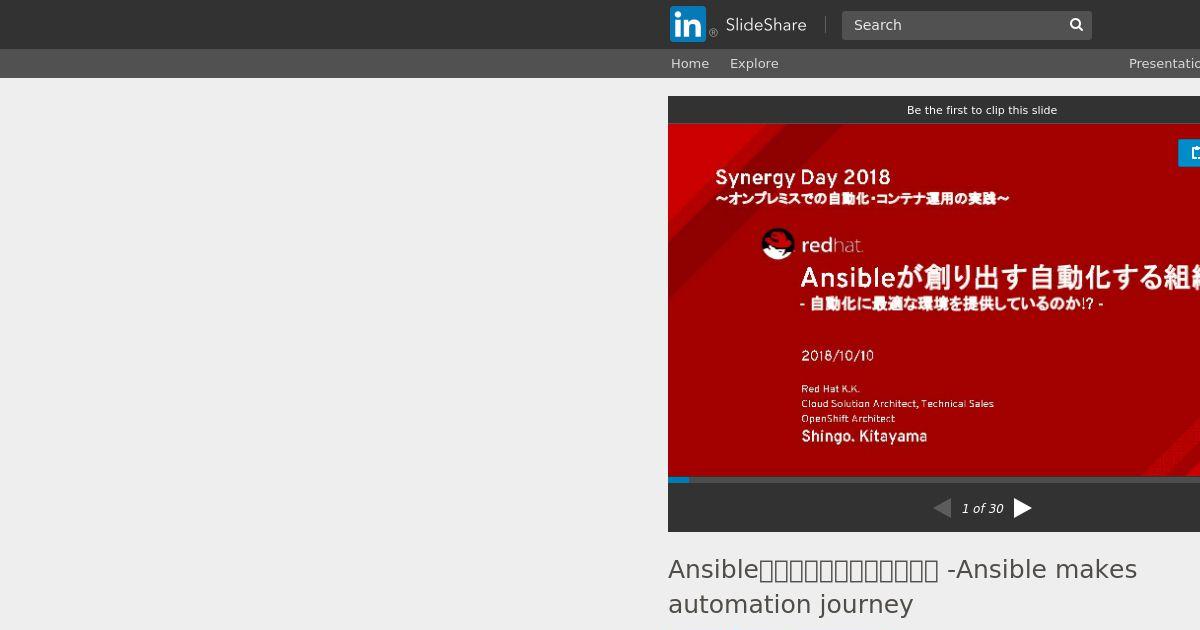1200x630 pixels.
Task: Click the LinkedIn logo icon
Action: click(688, 24)
